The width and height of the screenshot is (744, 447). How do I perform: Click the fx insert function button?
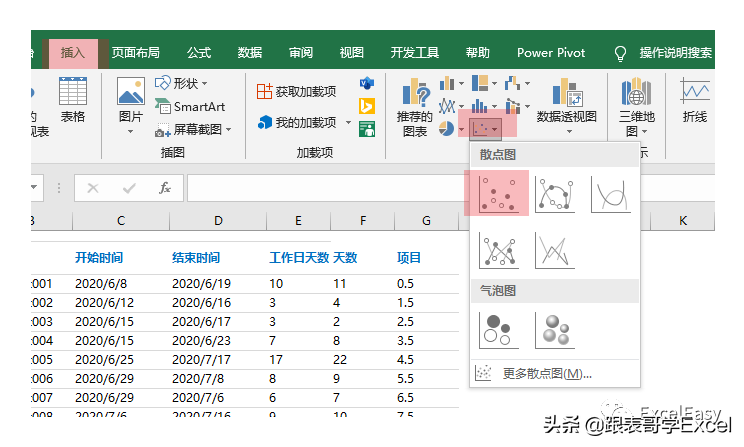165,188
